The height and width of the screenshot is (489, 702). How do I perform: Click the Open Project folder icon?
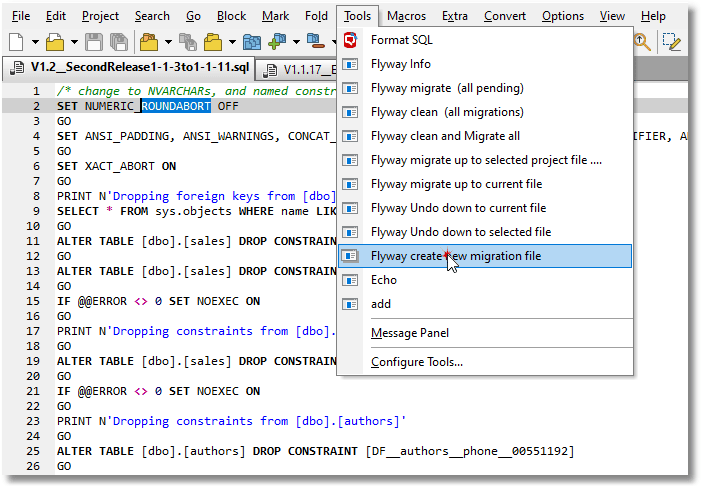pyautogui.click(x=149, y=43)
